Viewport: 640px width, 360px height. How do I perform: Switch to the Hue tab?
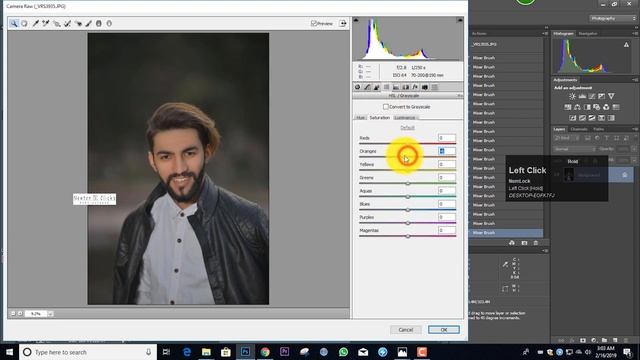coord(360,118)
